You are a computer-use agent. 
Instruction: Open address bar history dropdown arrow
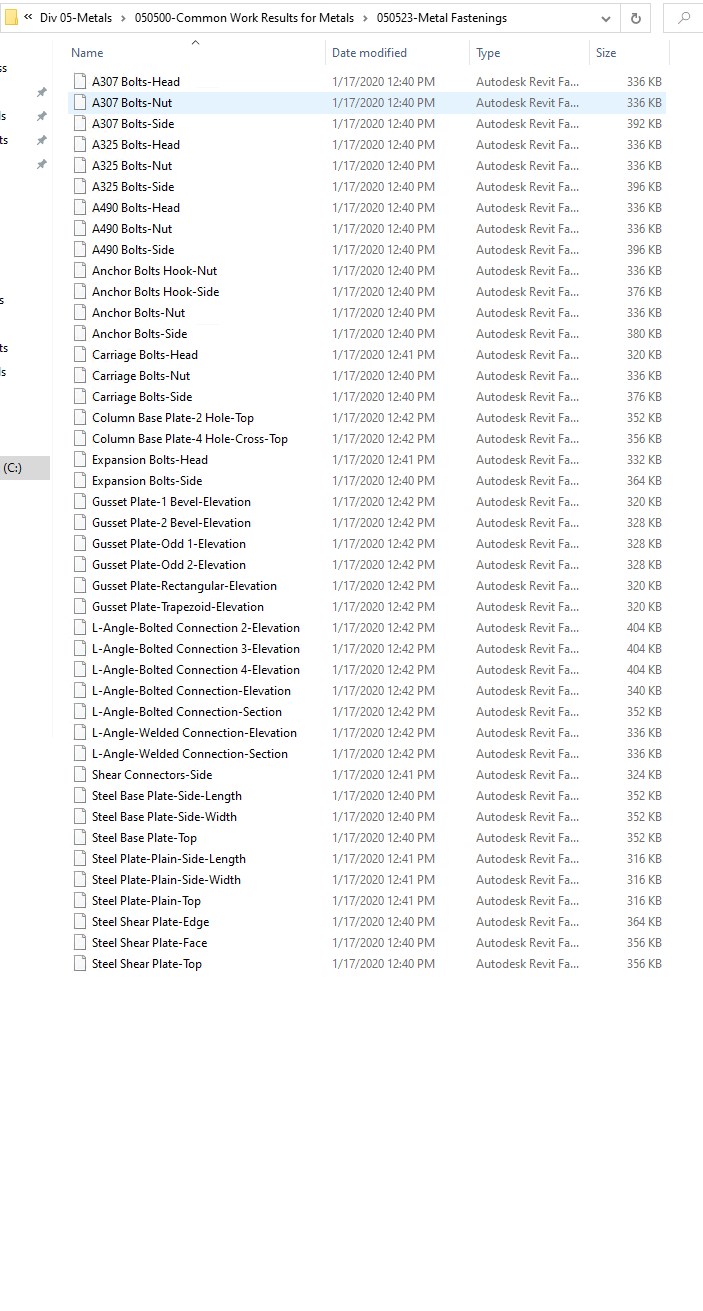click(x=606, y=18)
